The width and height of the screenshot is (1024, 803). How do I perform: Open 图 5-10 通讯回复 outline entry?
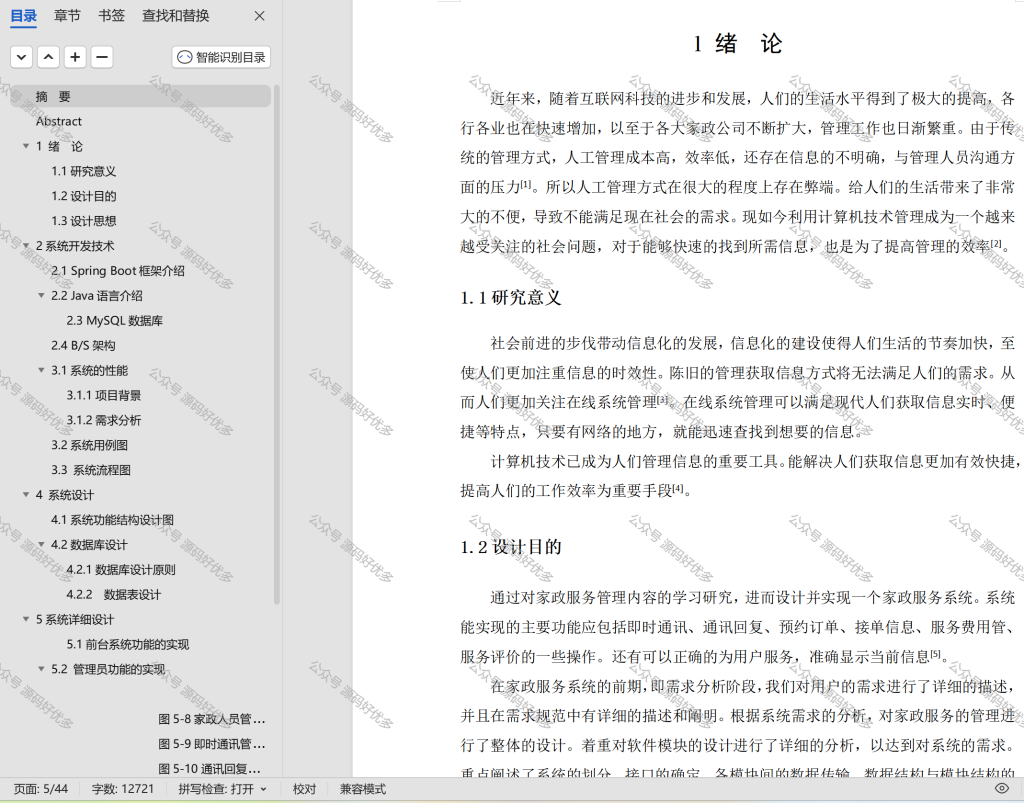tap(210, 768)
